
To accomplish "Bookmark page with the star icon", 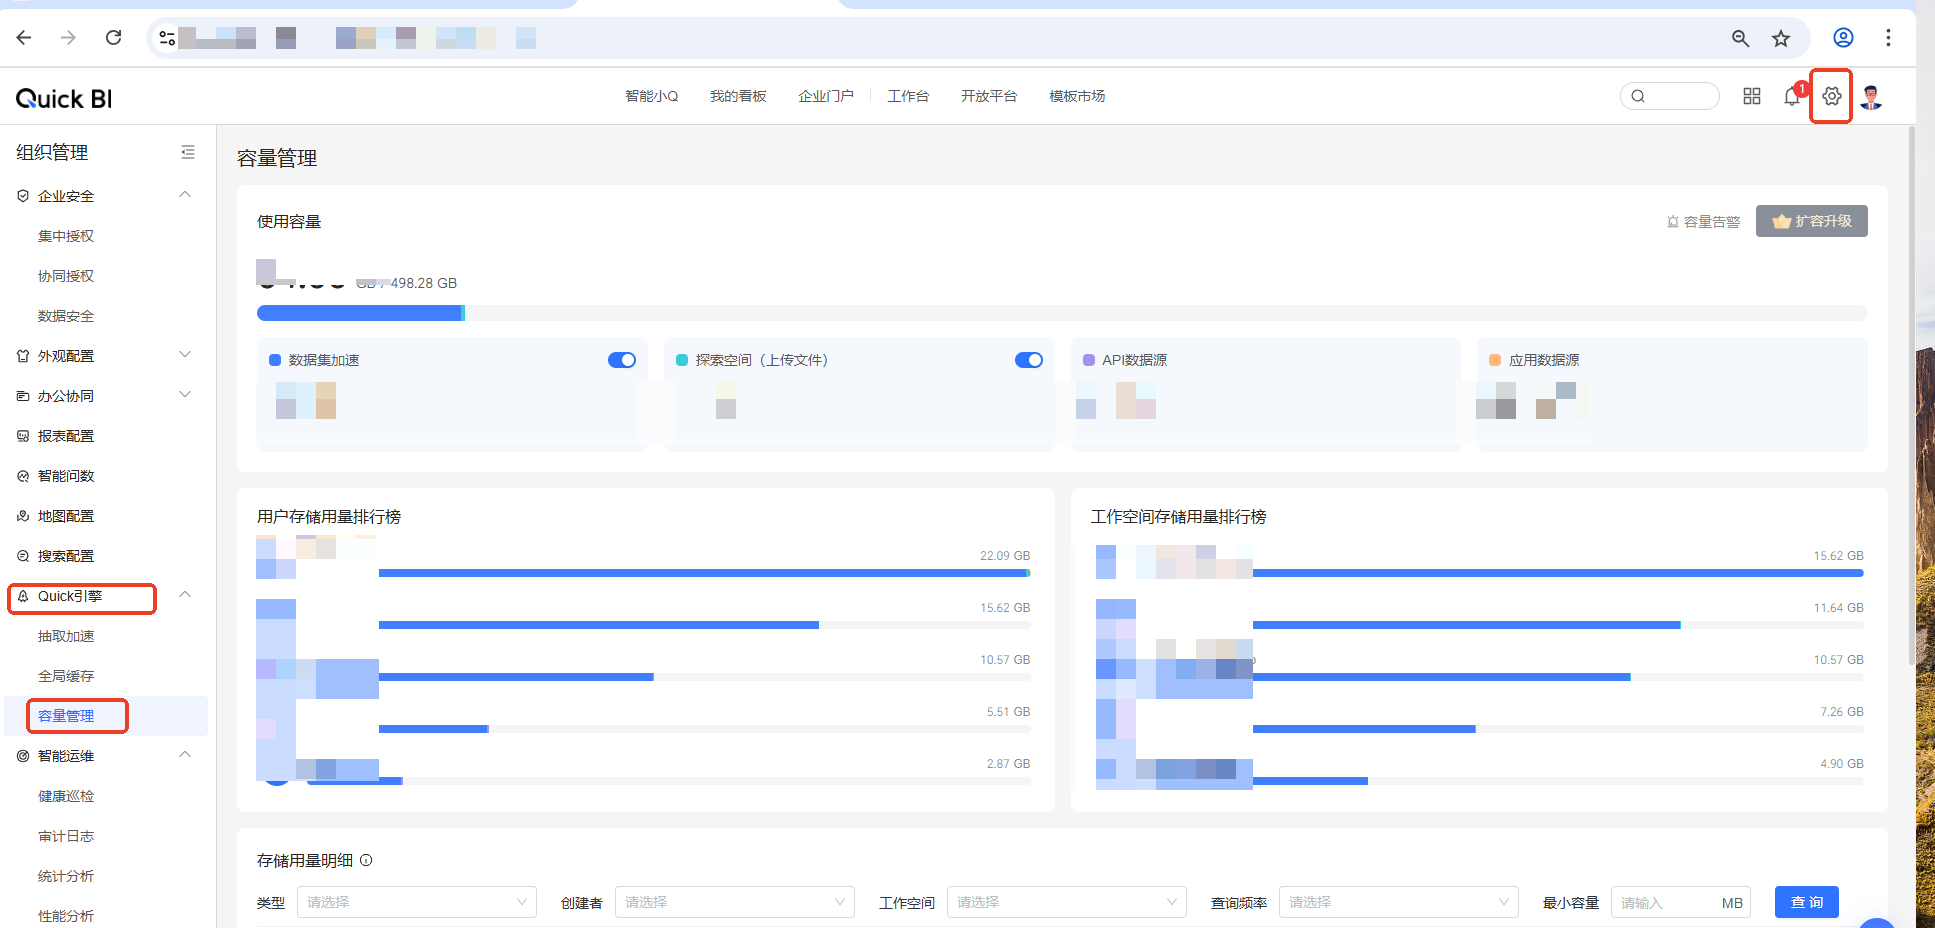I will 1781,38.
